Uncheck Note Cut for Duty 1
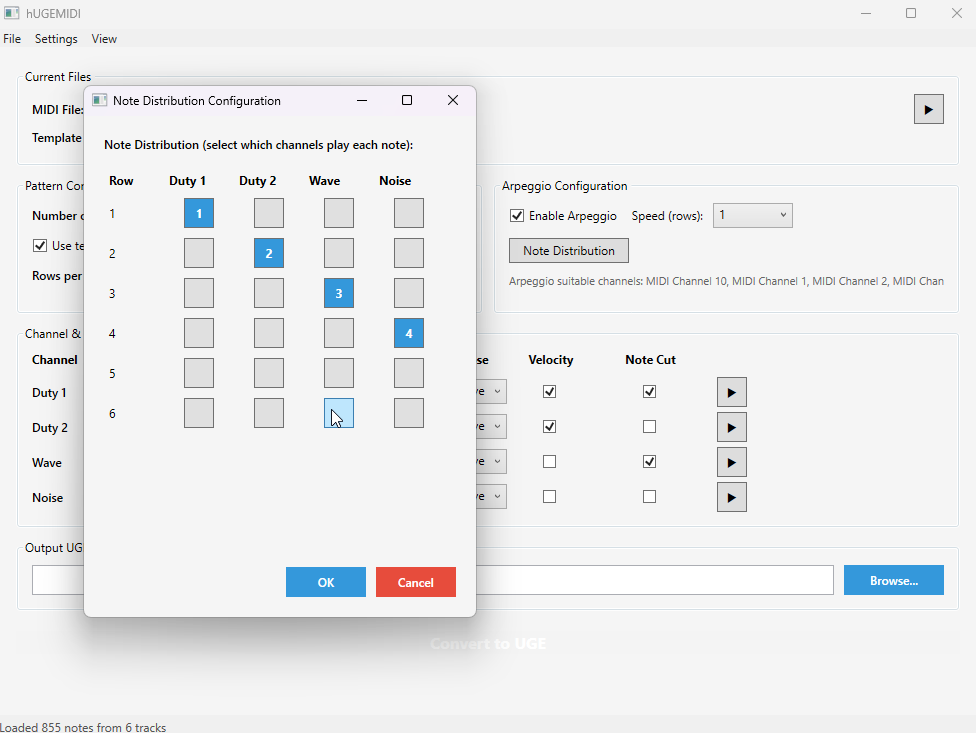 click(x=649, y=392)
